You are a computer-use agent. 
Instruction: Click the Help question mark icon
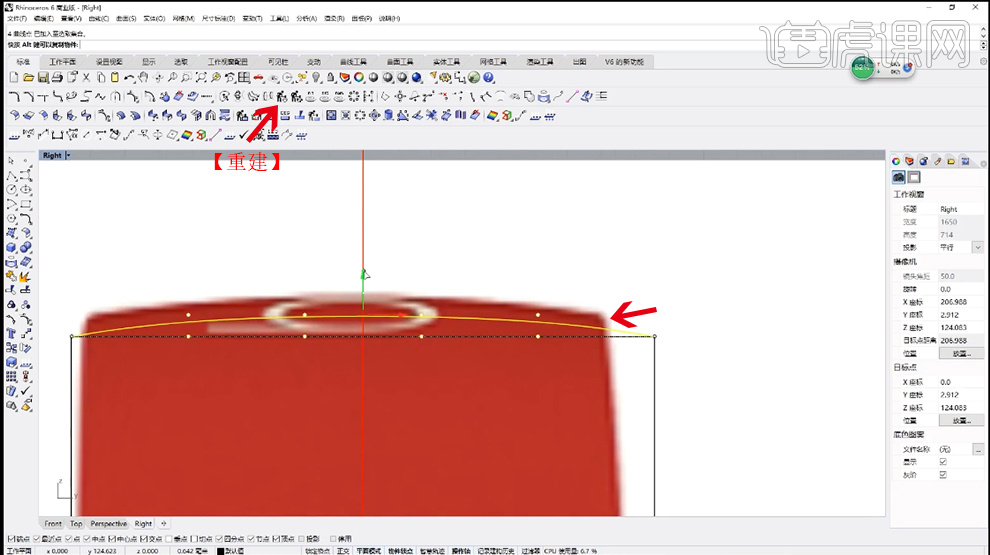click(x=488, y=78)
